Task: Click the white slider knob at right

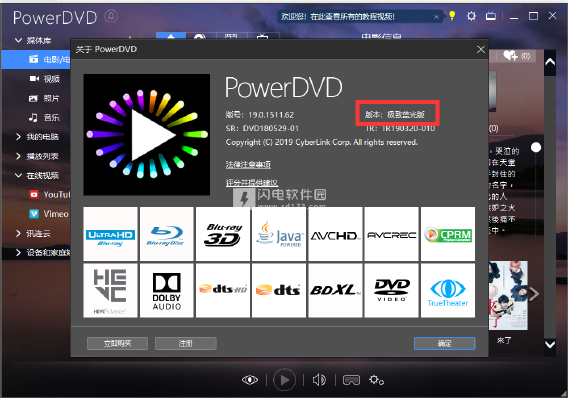Action: pos(536,147)
